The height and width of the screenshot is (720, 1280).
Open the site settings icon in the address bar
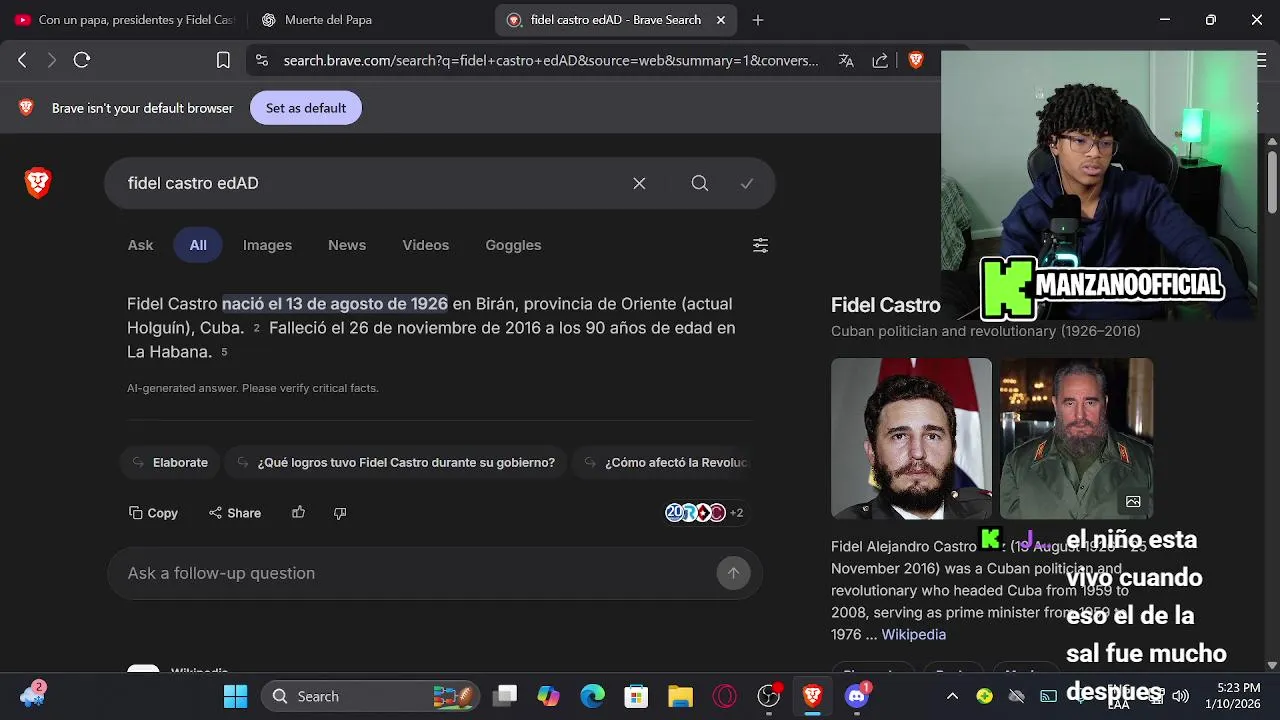click(x=261, y=60)
